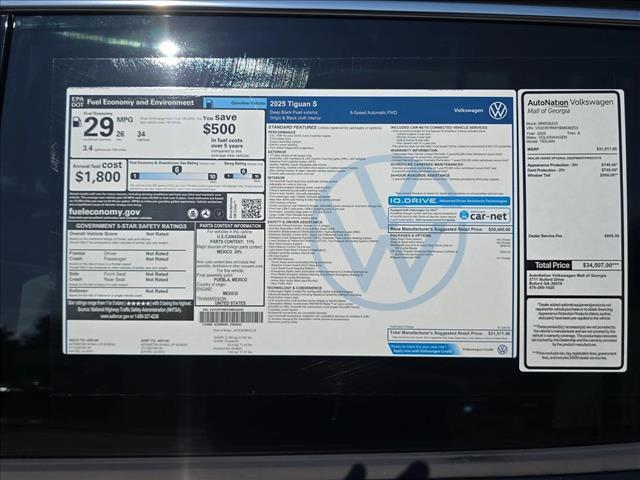This screenshot has height=480, width=640.
Task: Click the Volkswagen logo in sticker header
Action: tap(497, 110)
